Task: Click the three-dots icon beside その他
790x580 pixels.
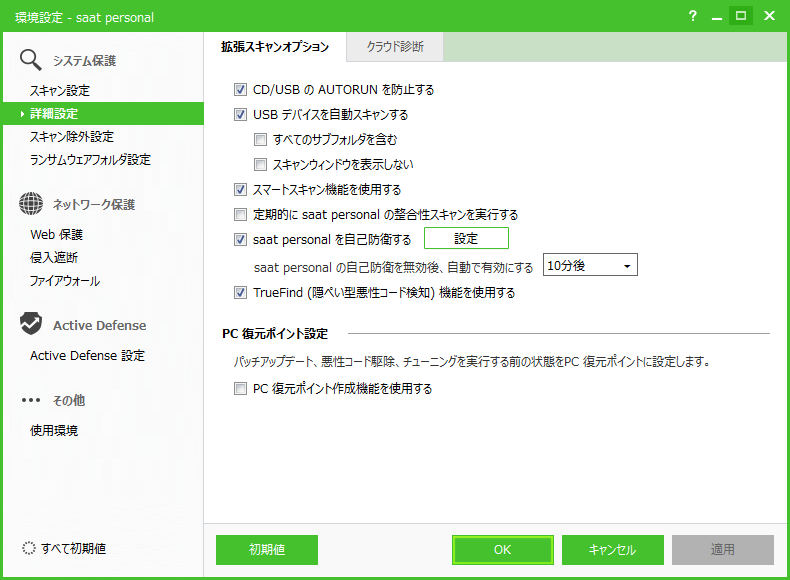Action: pyautogui.click(x=31, y=400)
